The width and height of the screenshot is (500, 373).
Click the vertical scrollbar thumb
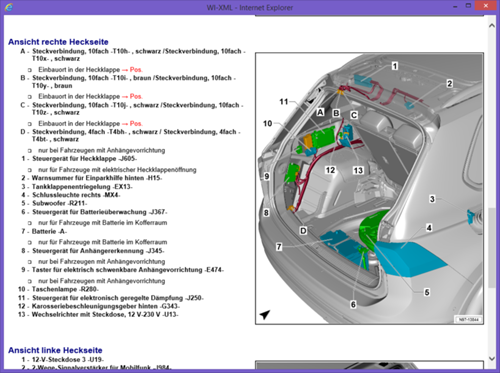coord(492,248)
